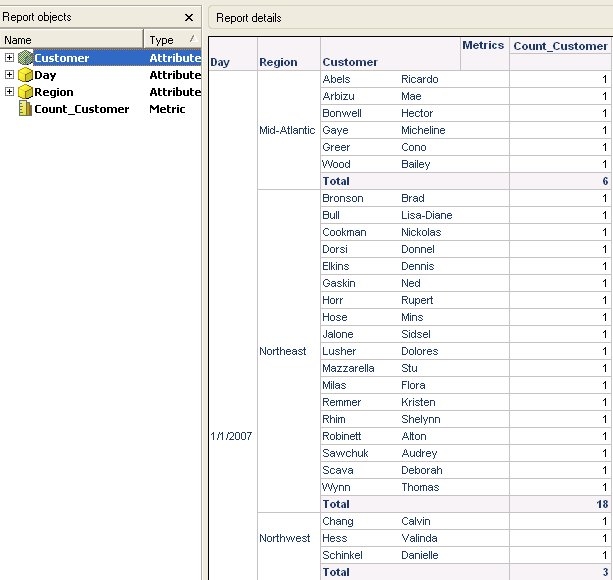Click the Count_Customer grid column header
The width and height of the screenshot is (613, 580).
[x=560, y=46]
